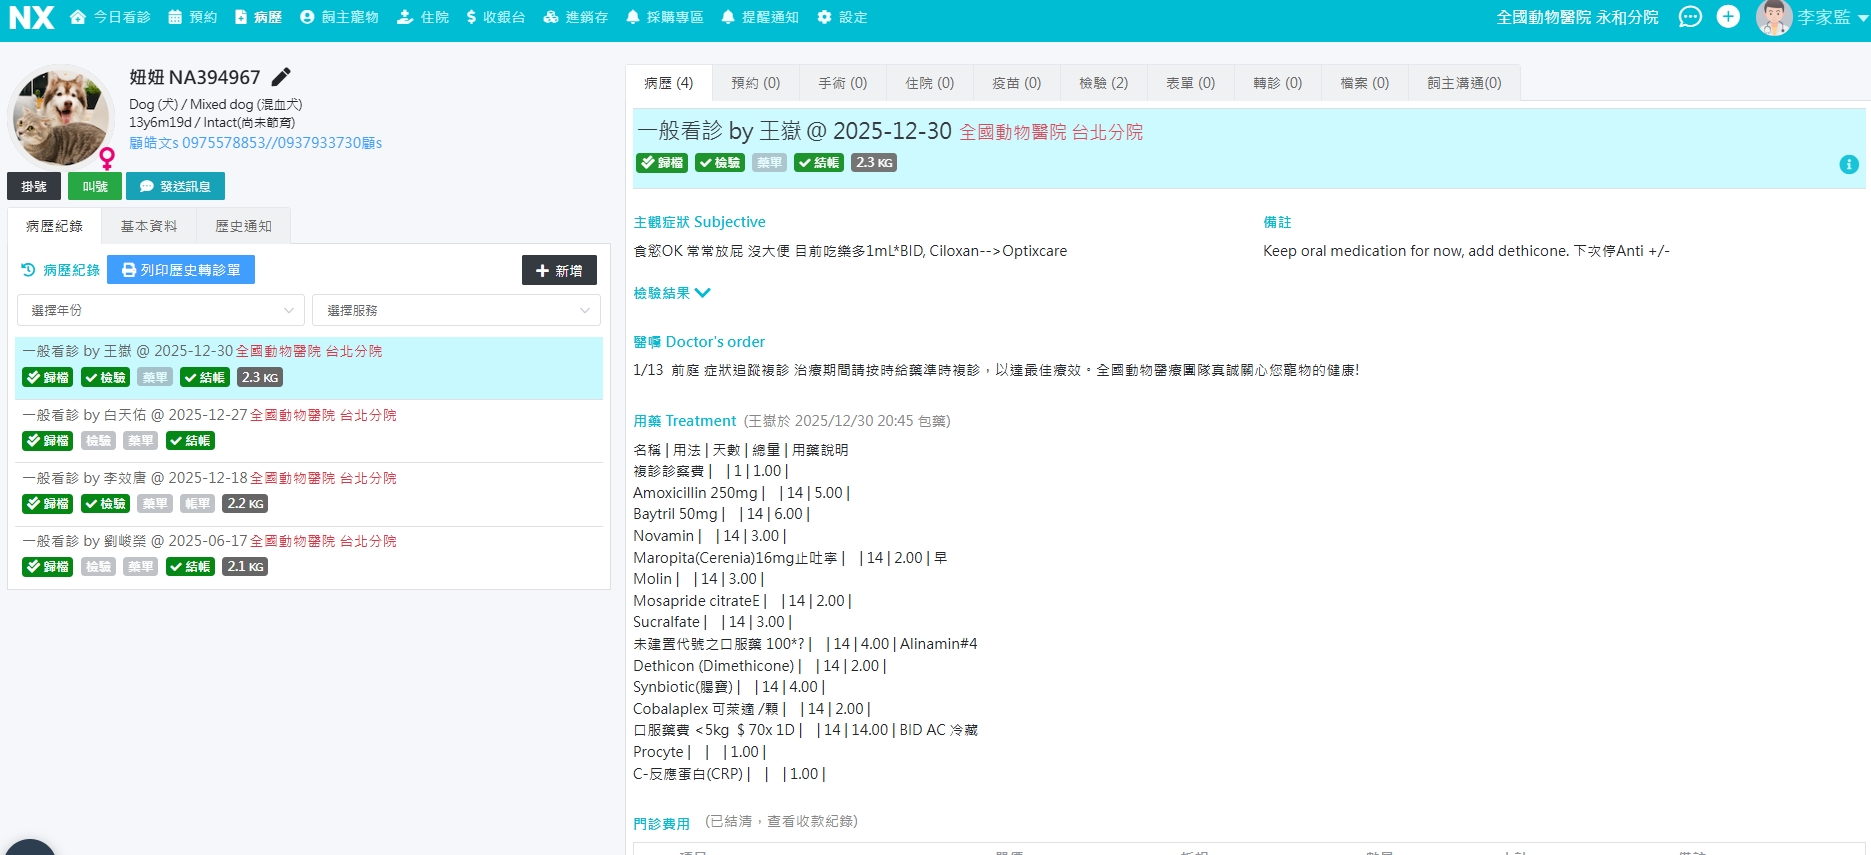Switch to the 基本資料 tab
Viewport: 1871px width, 855px height.
[x=149, y=226]
